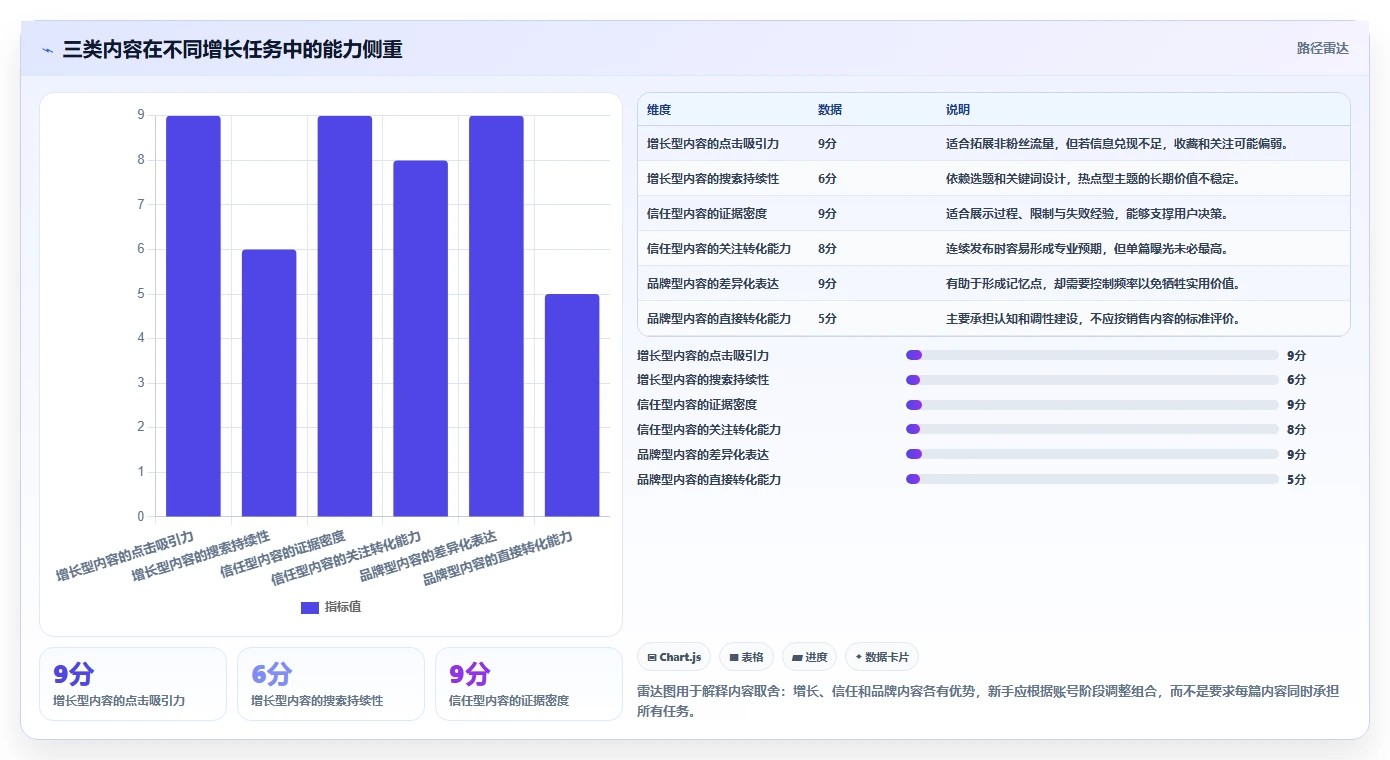Click the 5分 value in the table
The width and height of the screenshot is (1390, 760).
827,319
